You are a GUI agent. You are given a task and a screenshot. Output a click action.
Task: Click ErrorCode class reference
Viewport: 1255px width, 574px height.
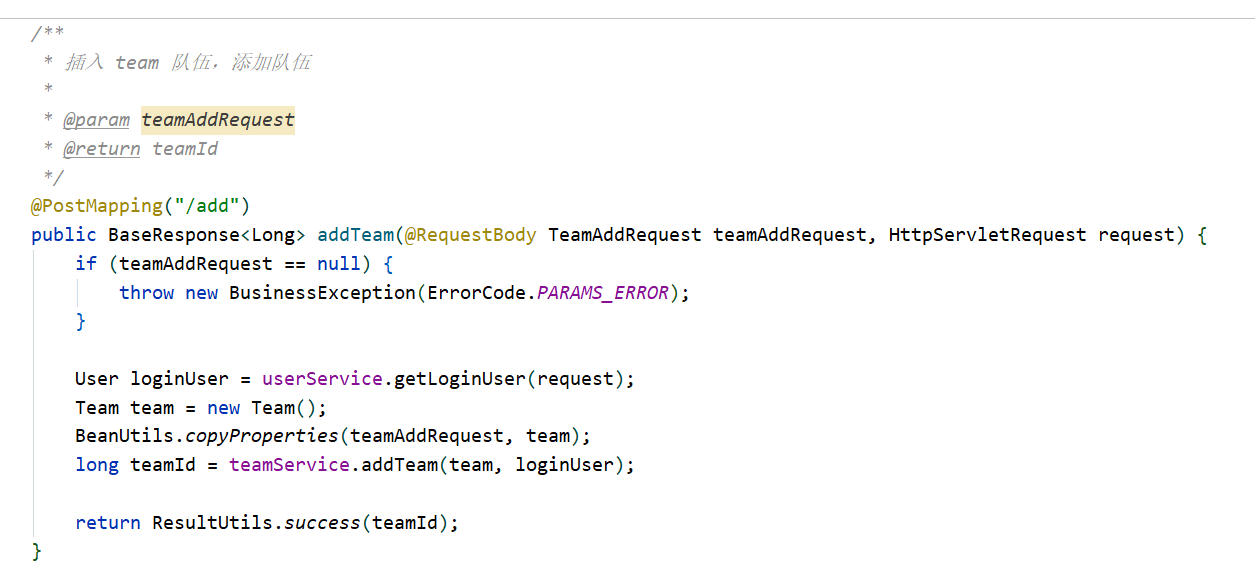(477, 293)
